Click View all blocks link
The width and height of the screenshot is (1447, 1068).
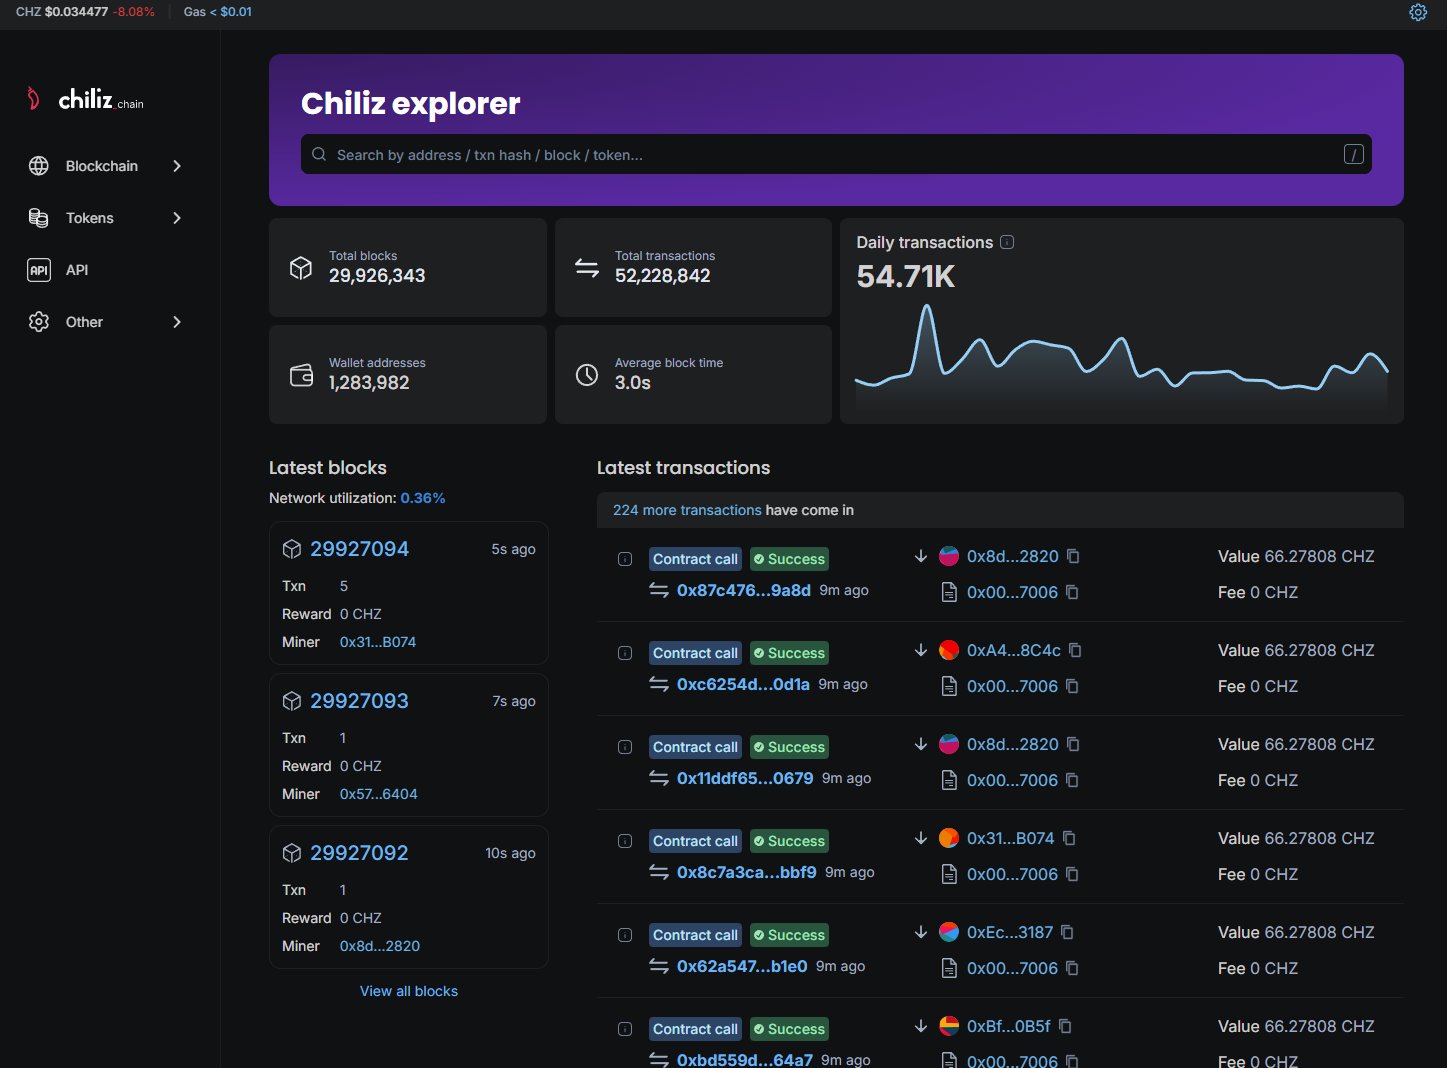click(x=408, y=991)
